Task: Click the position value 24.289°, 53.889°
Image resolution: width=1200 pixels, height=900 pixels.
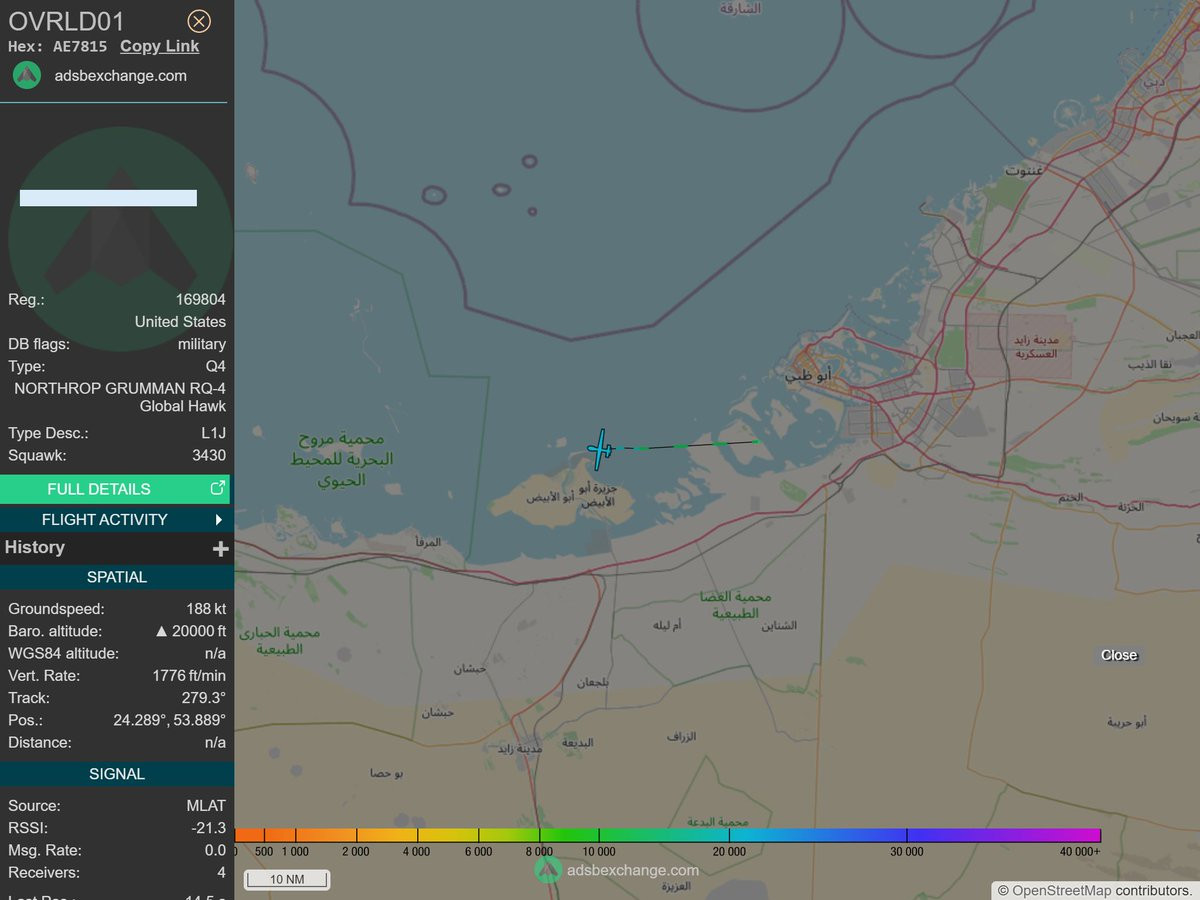Action: pyautogui.click(x=169, y=720)
